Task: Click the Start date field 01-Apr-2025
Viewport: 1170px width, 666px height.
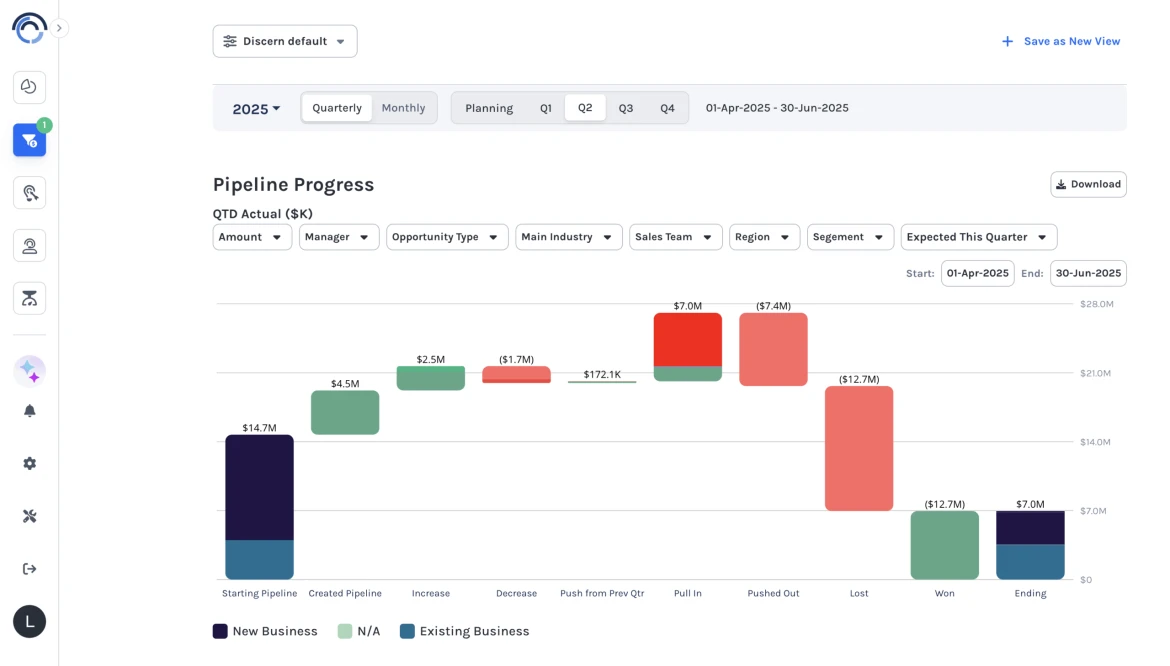Action: pyautogui.click(x=977, y=274)
